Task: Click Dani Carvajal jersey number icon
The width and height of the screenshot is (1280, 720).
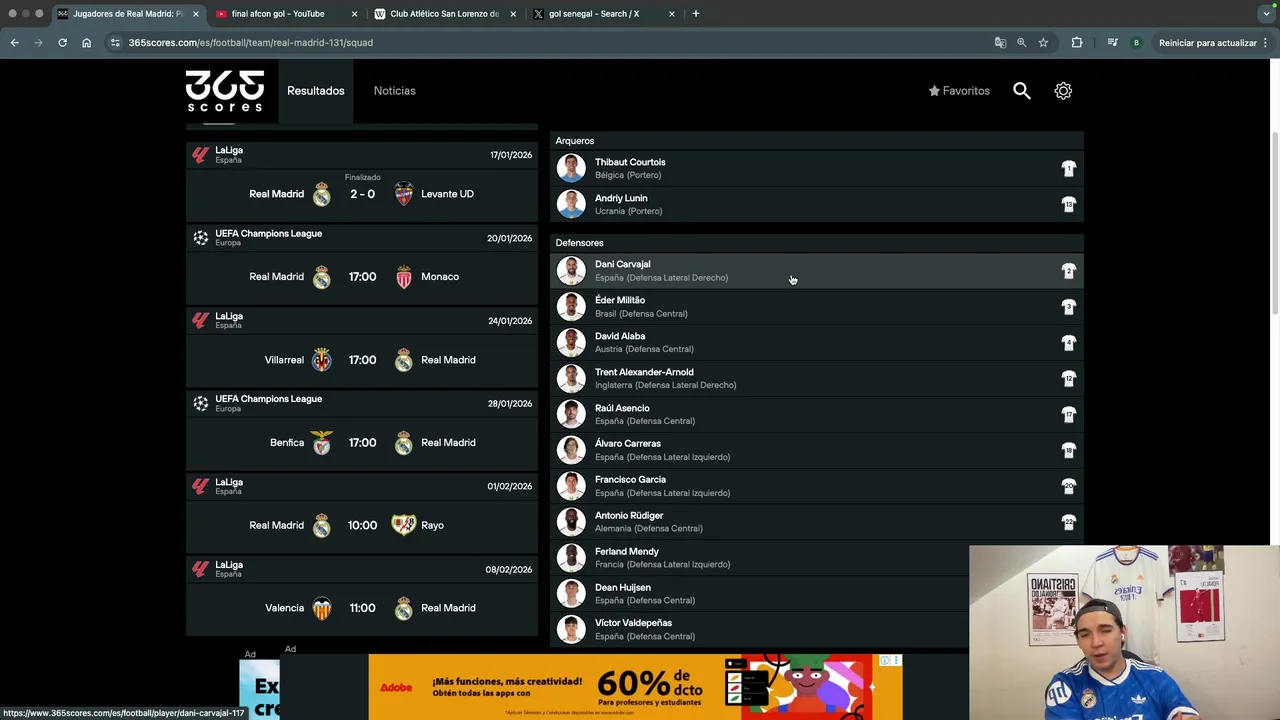Action: [1068, 271]
